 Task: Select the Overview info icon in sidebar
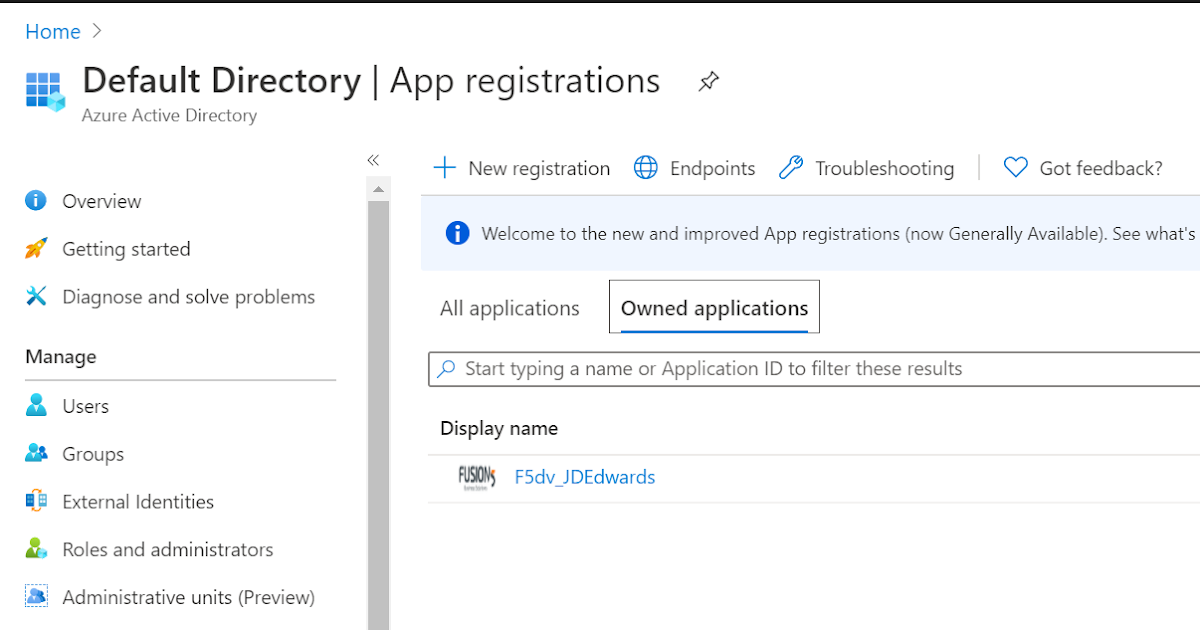tap(37, 200)
